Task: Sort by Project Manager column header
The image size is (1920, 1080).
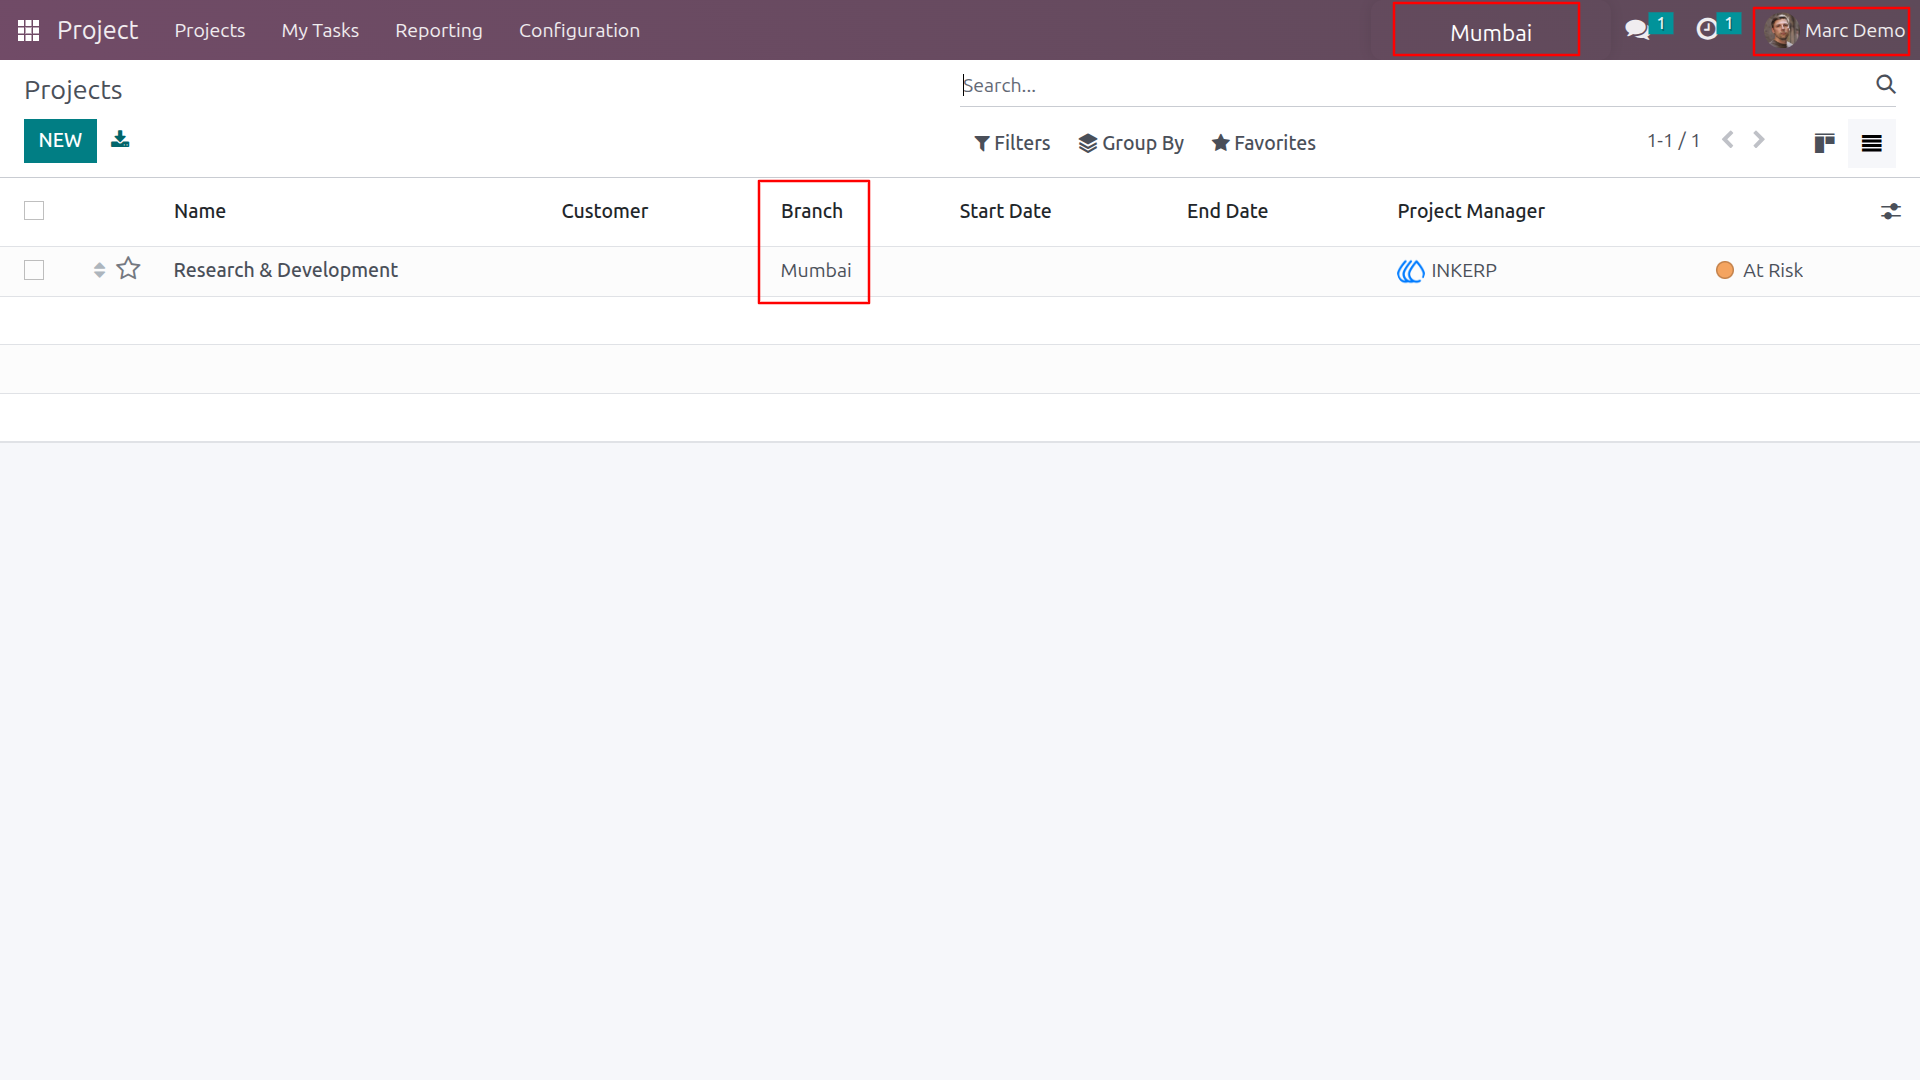Action: tap(1471, 211)
